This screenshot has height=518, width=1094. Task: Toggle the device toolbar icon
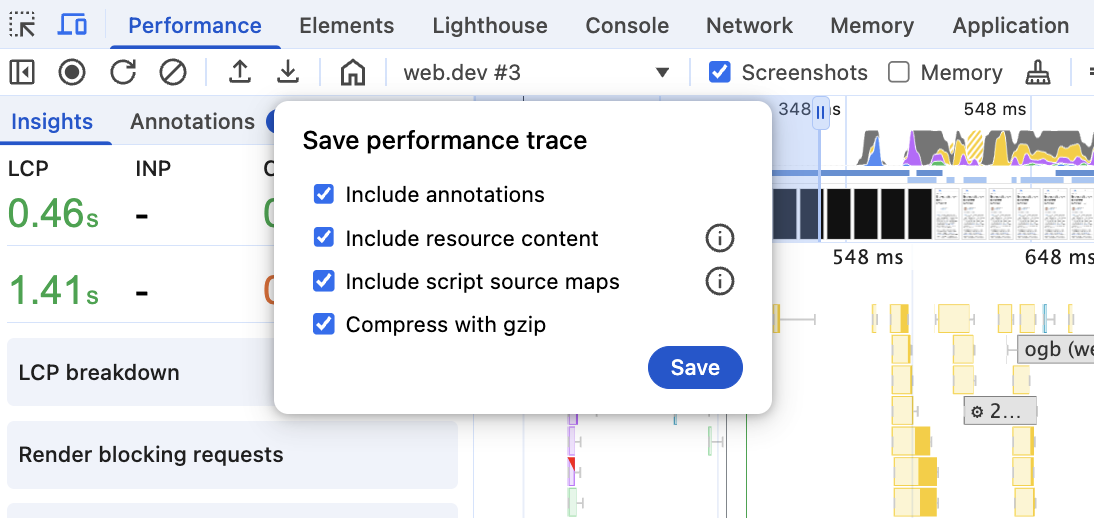click(72, 25)
